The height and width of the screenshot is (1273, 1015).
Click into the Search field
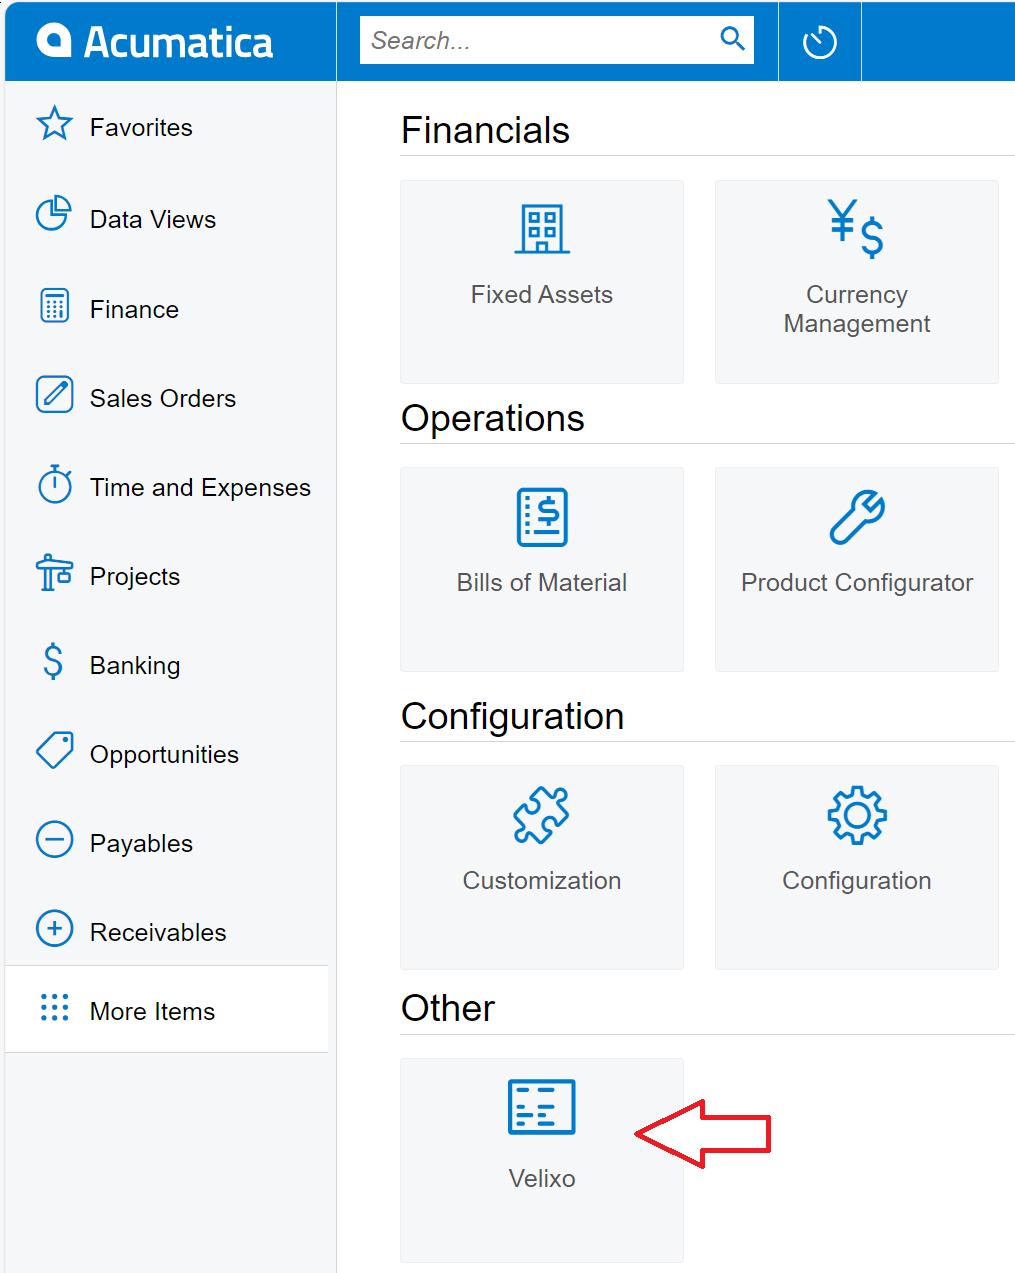pyautogui.click(x=538, y=40)
